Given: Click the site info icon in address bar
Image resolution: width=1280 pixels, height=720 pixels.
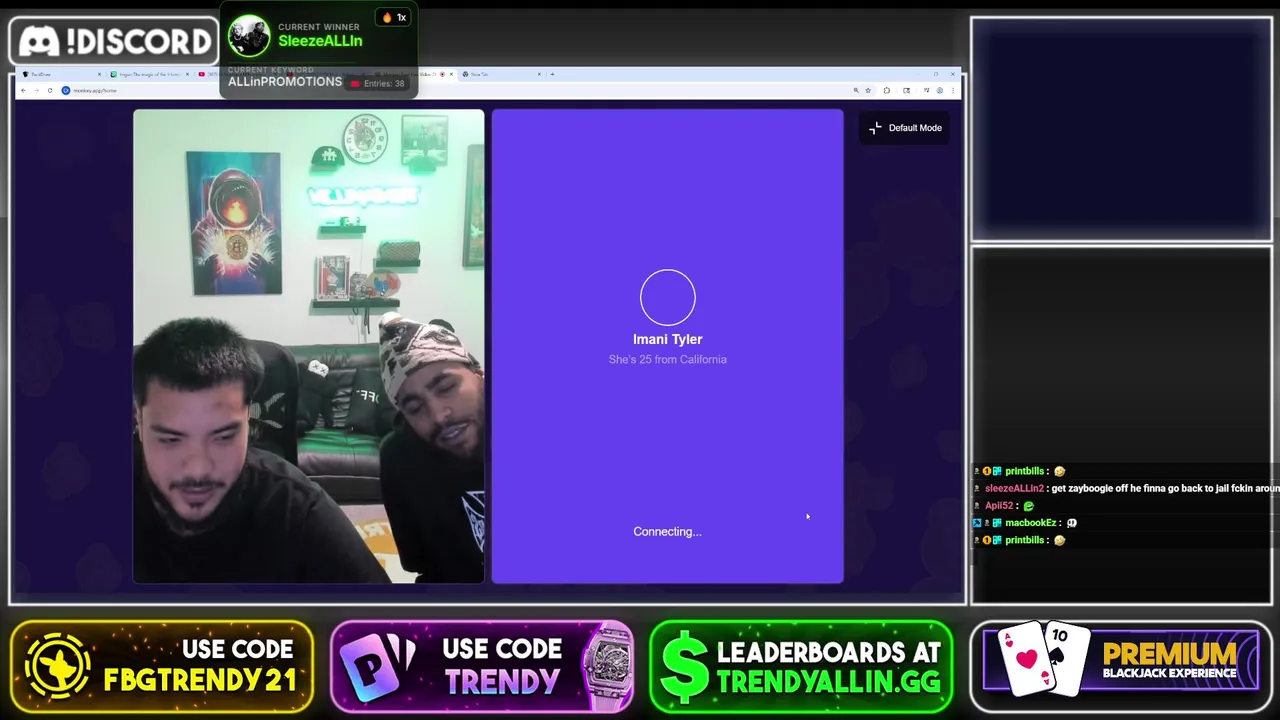Looking at the screenshot, I should coord(66,90).
